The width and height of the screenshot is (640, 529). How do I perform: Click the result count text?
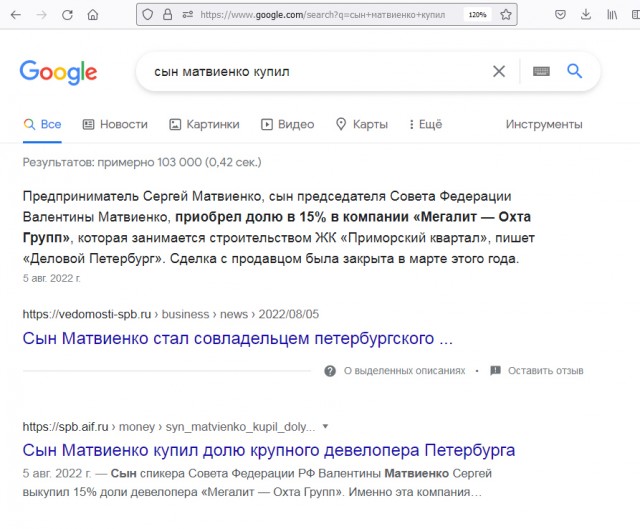click(x=142, y=162)
